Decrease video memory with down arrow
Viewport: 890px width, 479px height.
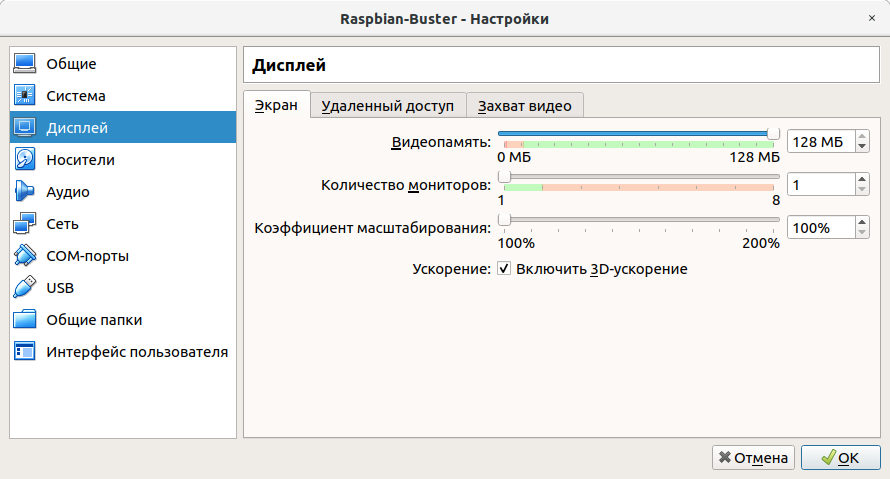862,146
